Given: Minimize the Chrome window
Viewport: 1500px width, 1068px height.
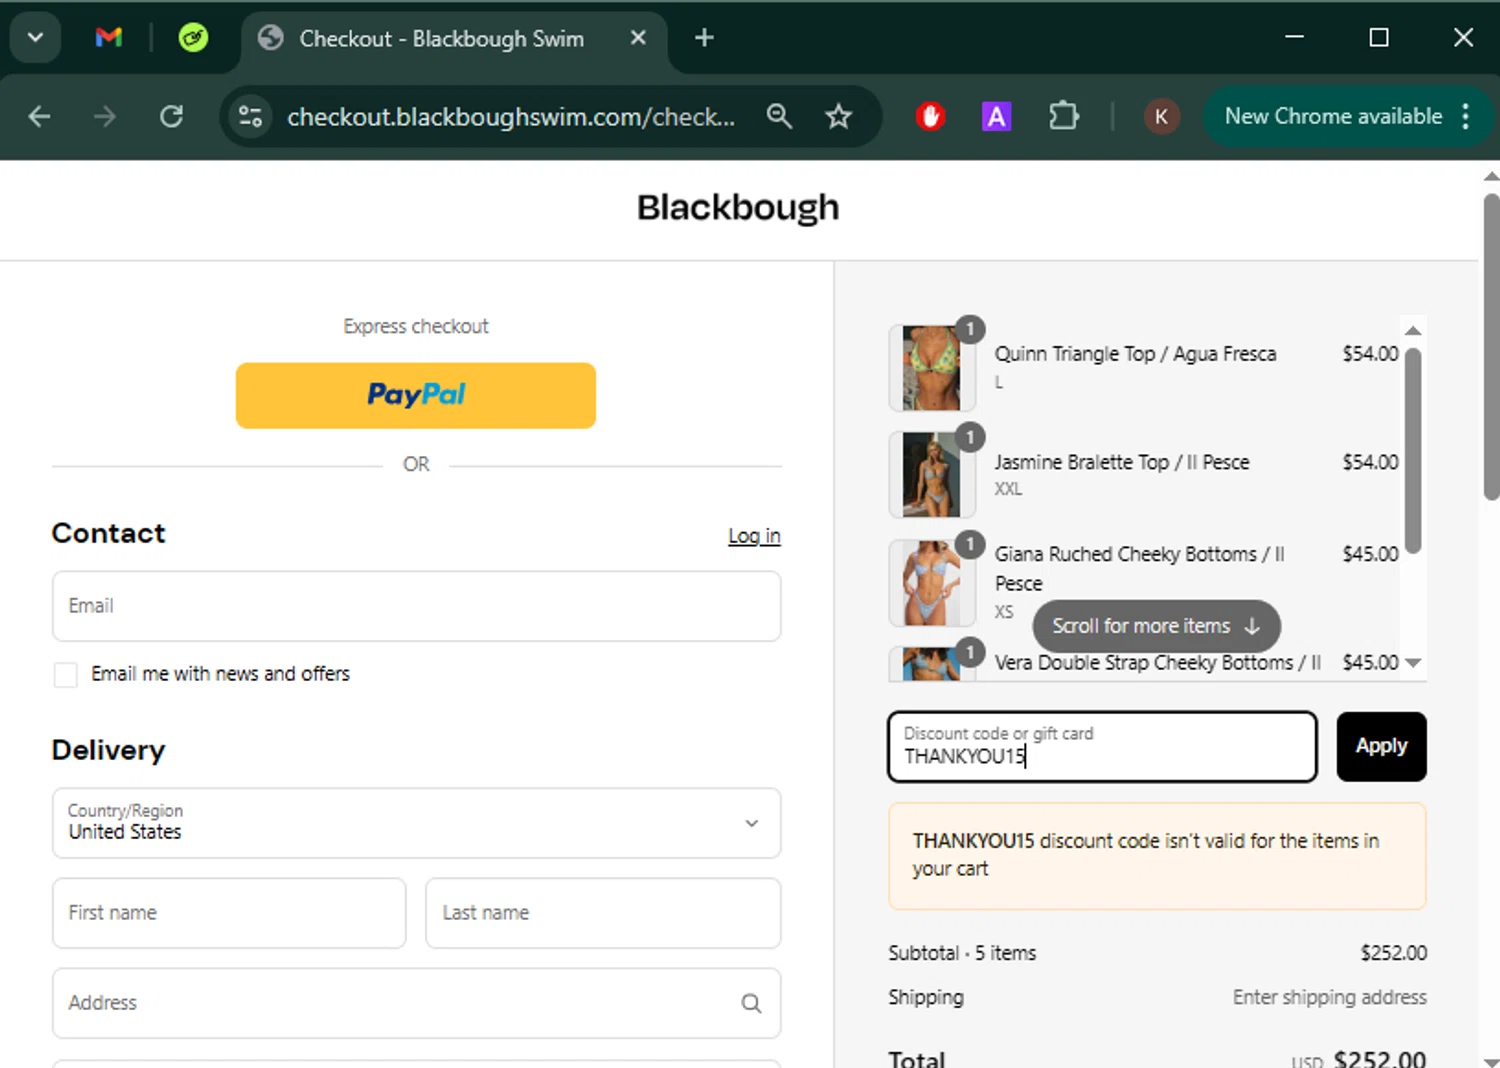Looking at the screenshot, I should 1294,38.
